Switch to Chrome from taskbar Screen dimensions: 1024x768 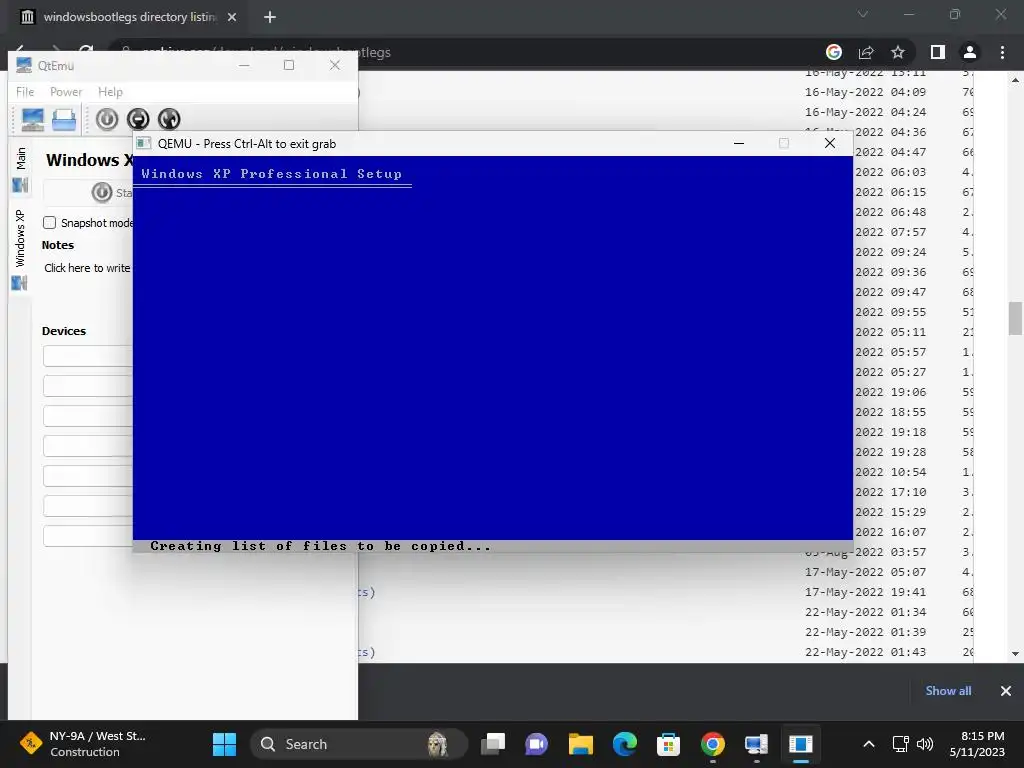coord(712,744)
